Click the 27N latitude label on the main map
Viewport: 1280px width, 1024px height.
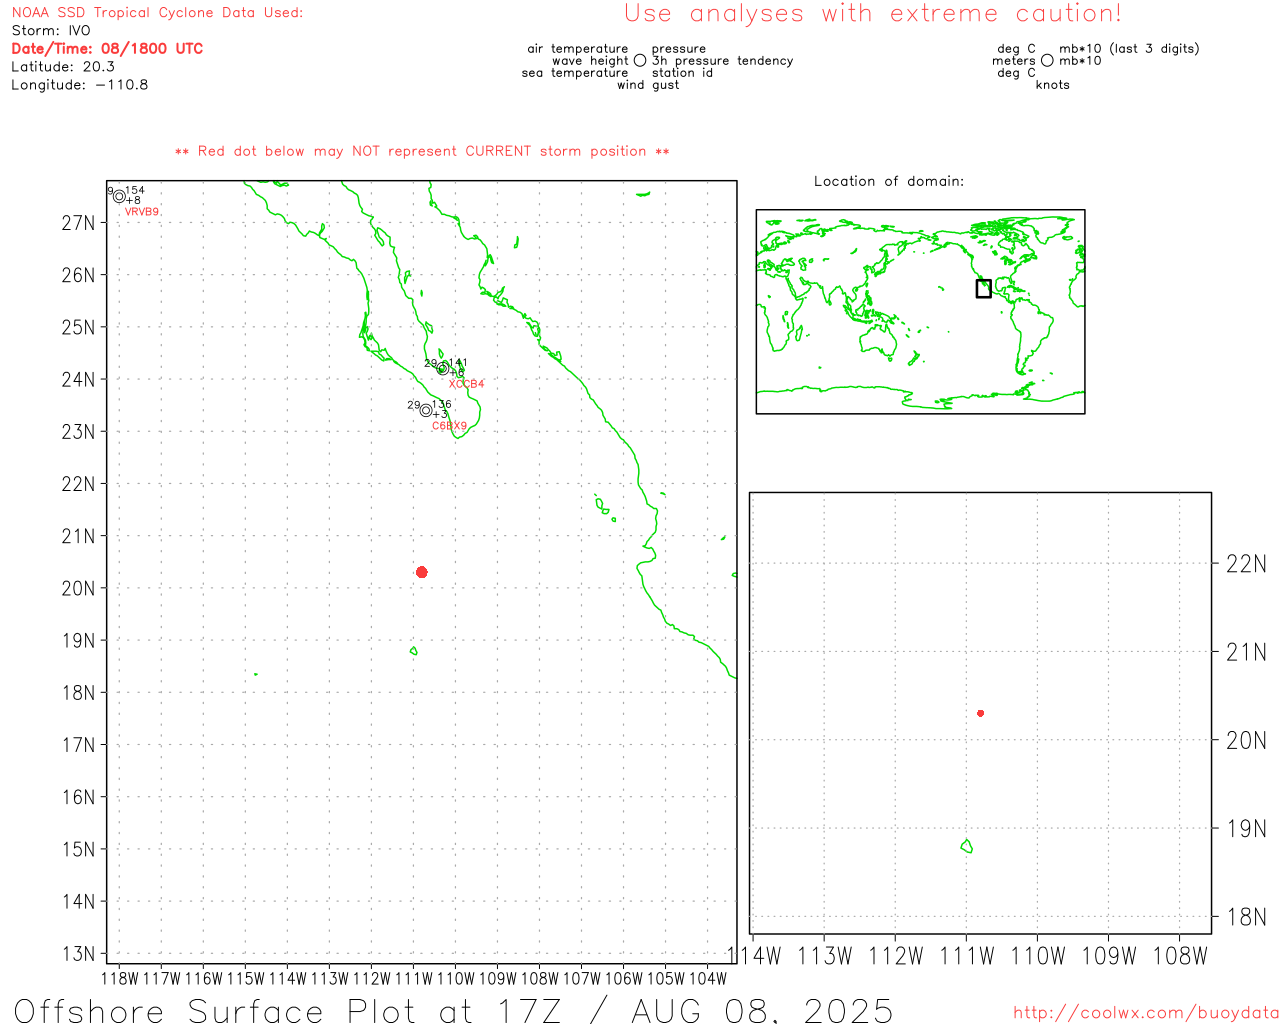point(79,223)
